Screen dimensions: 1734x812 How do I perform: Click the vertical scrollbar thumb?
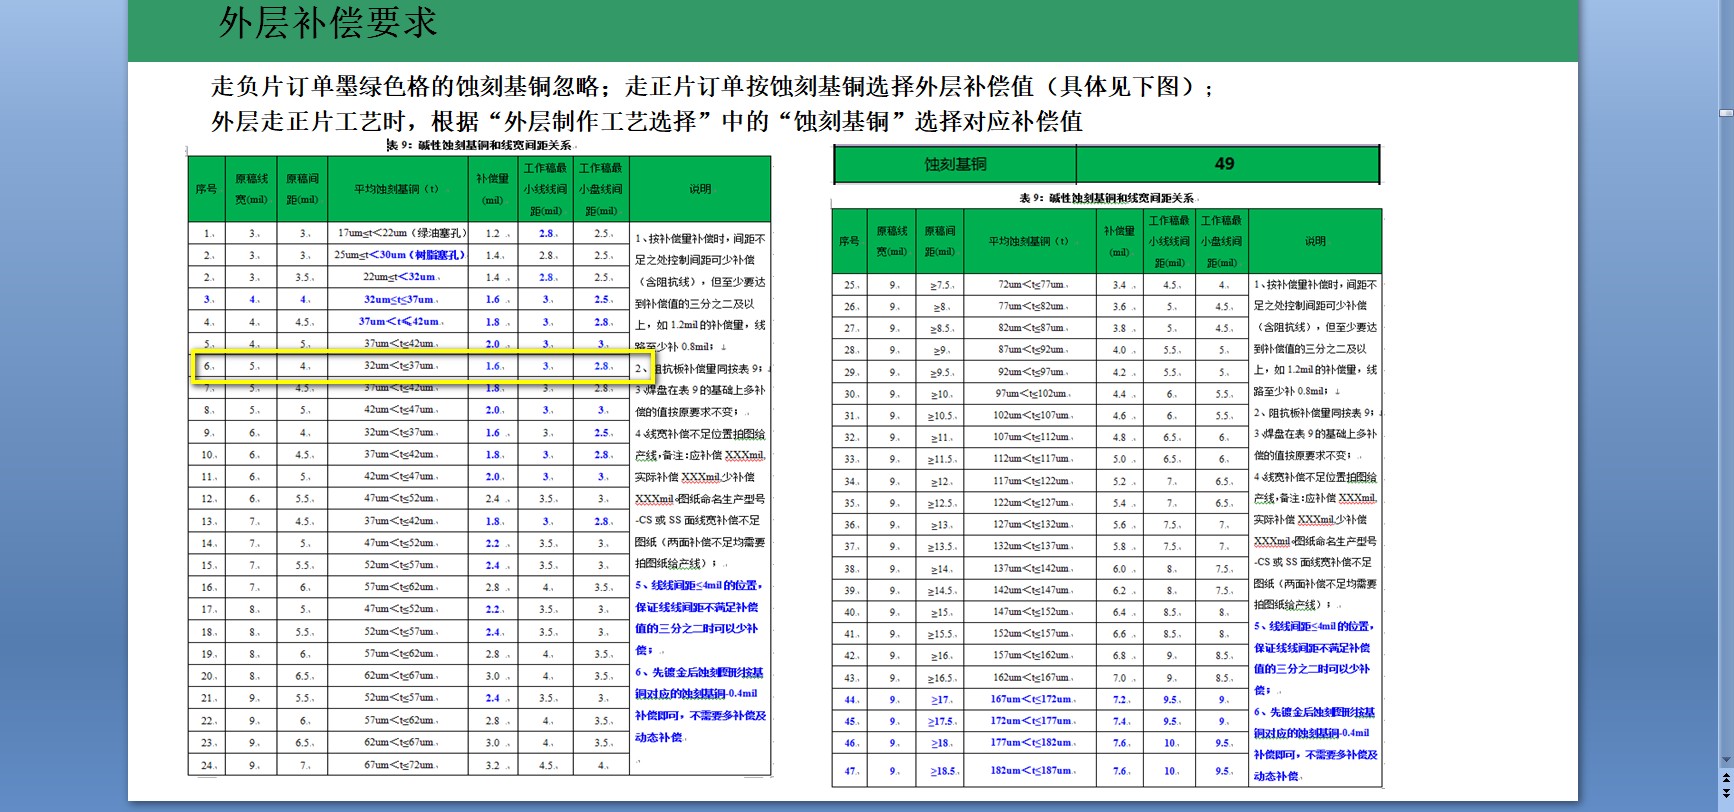click(x=1726, y=113)
